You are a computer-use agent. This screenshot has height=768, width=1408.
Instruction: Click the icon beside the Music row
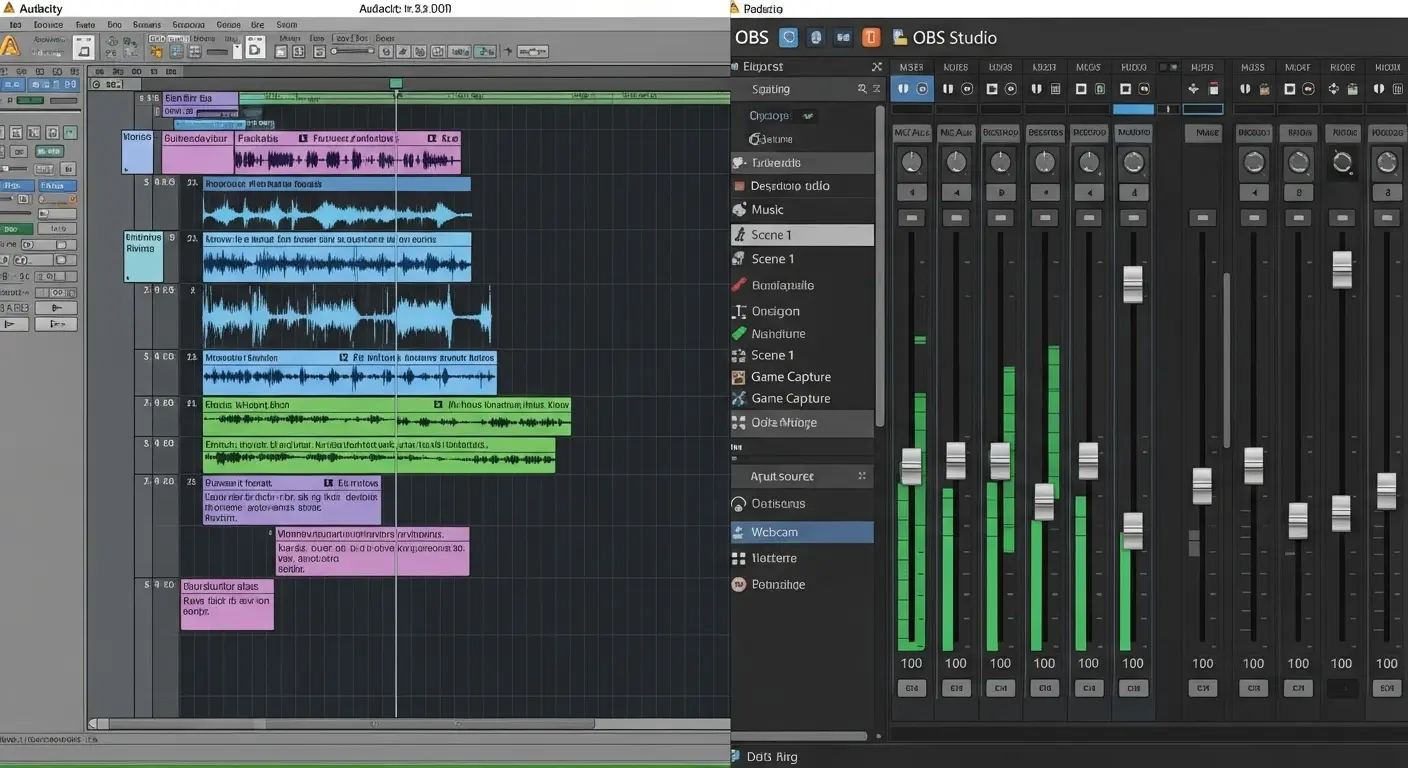(739, 210)
